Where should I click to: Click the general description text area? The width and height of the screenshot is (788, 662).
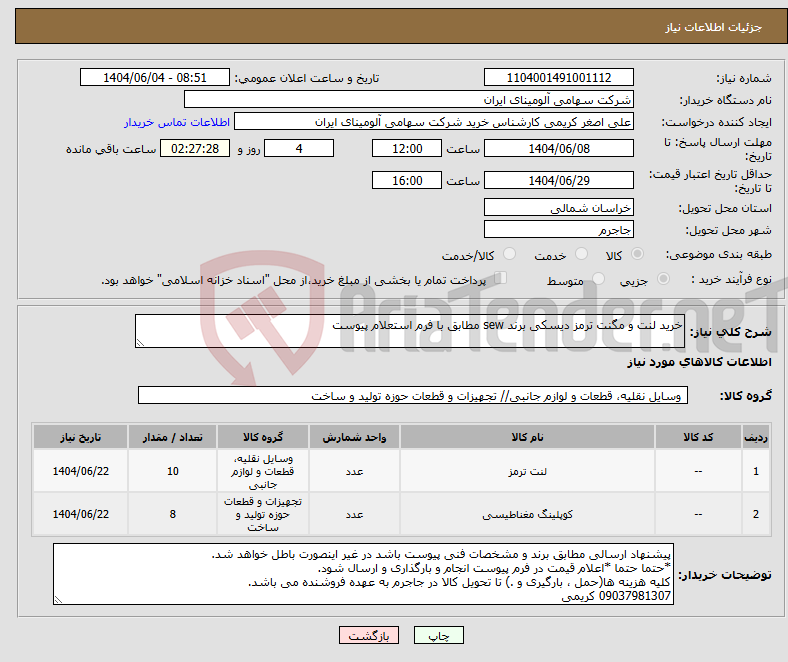[410, 331]
